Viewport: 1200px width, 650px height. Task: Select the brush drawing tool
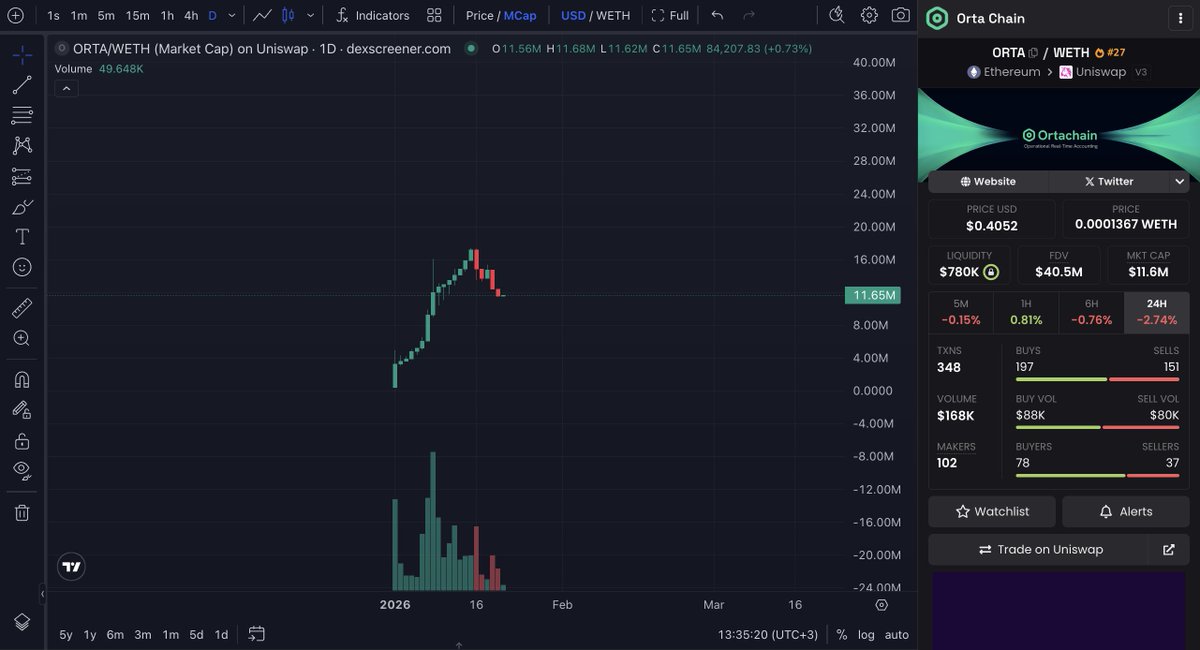coord(22,207)
